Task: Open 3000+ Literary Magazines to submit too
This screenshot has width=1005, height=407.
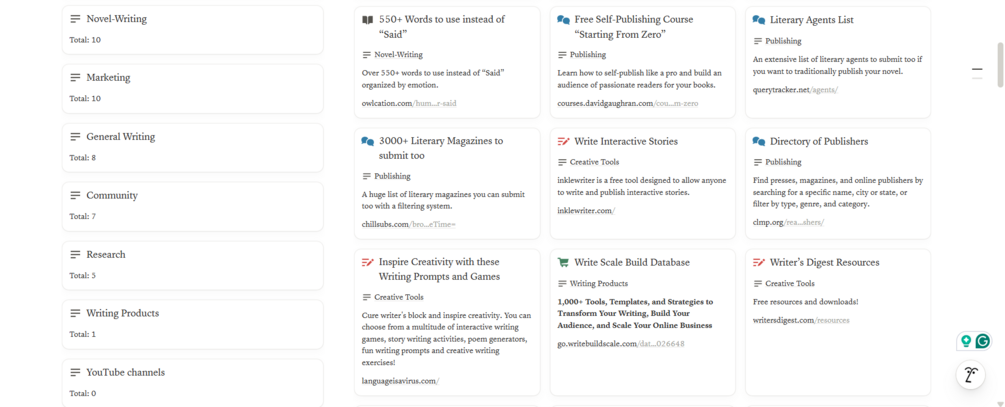Action: (x=441, y=148)
